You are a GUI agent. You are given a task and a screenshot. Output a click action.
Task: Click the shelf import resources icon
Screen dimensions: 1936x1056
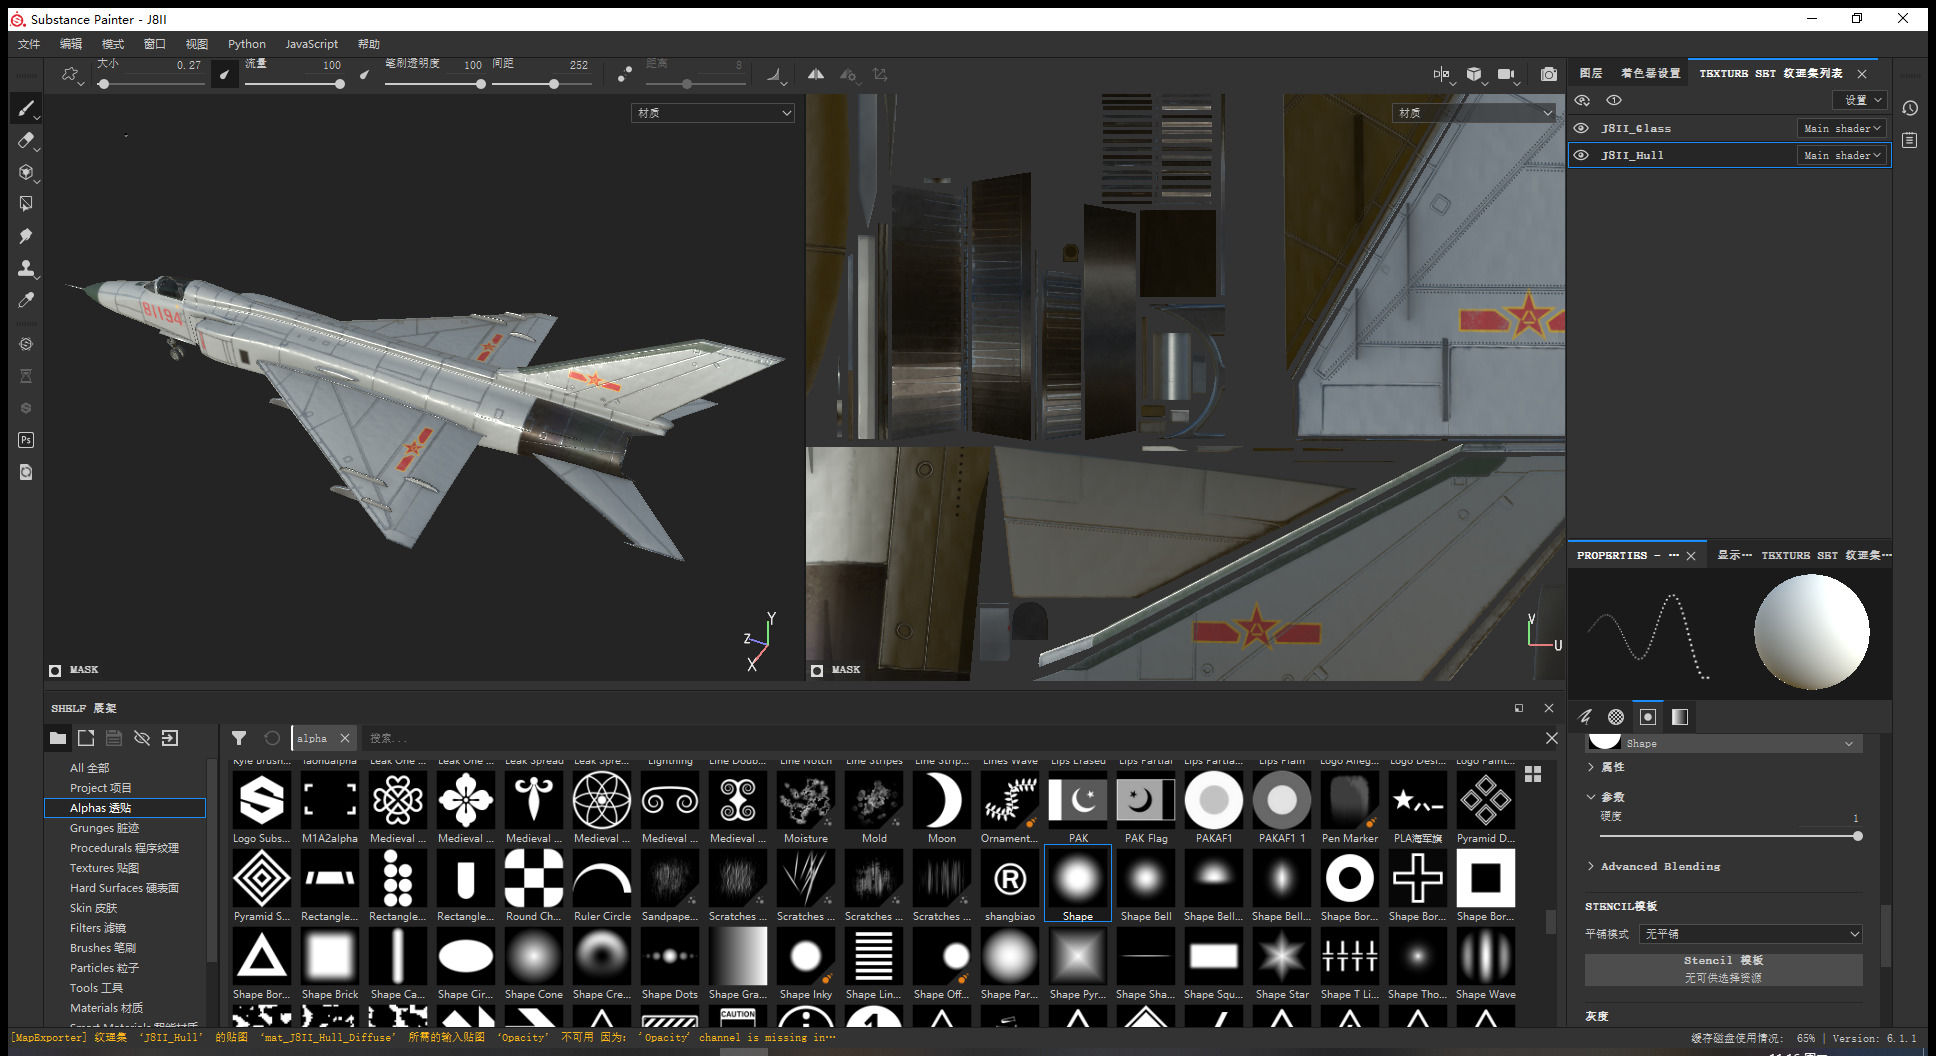pyautogui.click(x=170, y=738)
